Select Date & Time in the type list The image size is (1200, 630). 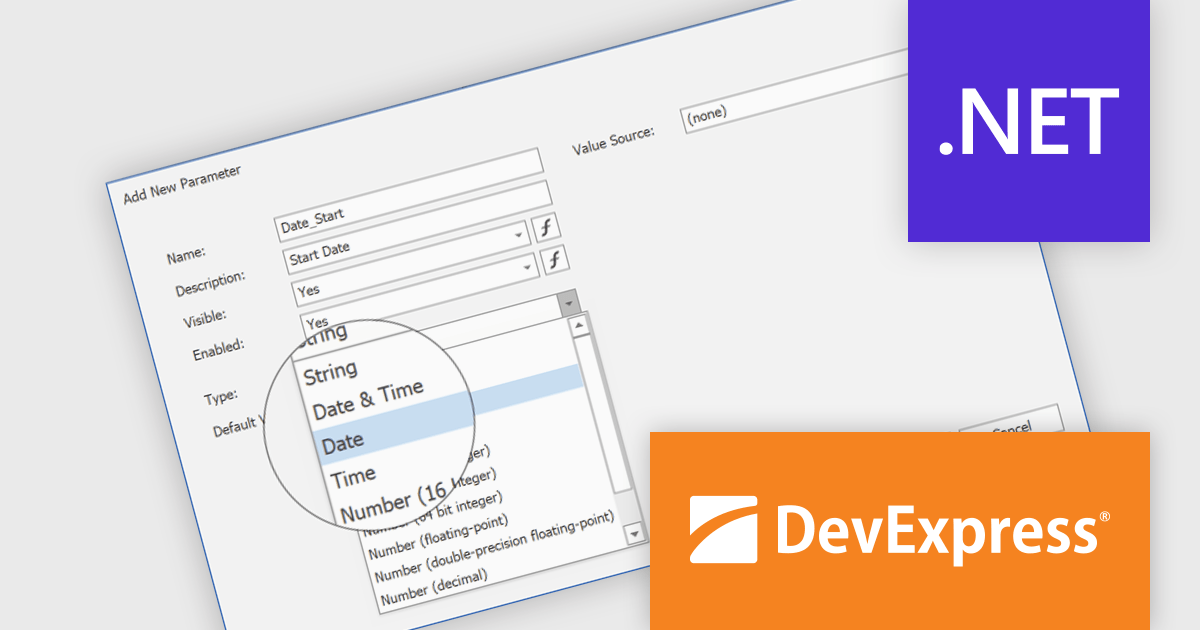tap(368, 399)
